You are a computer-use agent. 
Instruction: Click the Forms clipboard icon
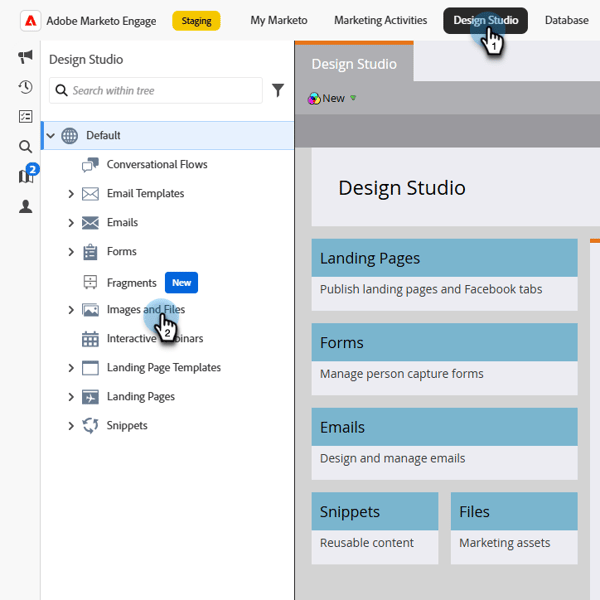point(90,252)
